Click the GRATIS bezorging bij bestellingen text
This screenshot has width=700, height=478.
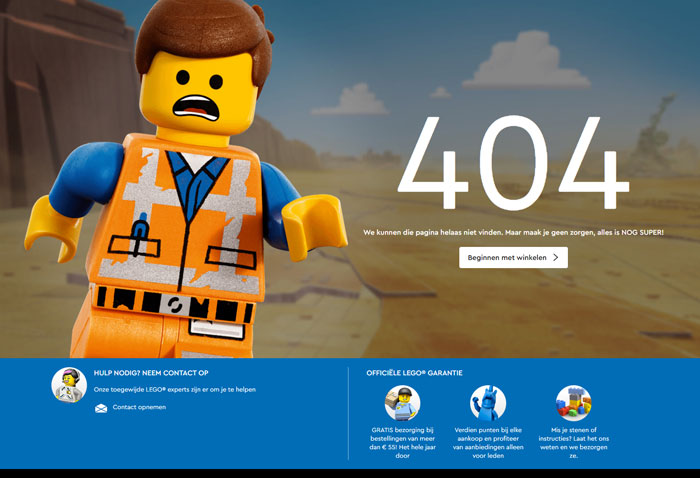click(x=402, y=443)
